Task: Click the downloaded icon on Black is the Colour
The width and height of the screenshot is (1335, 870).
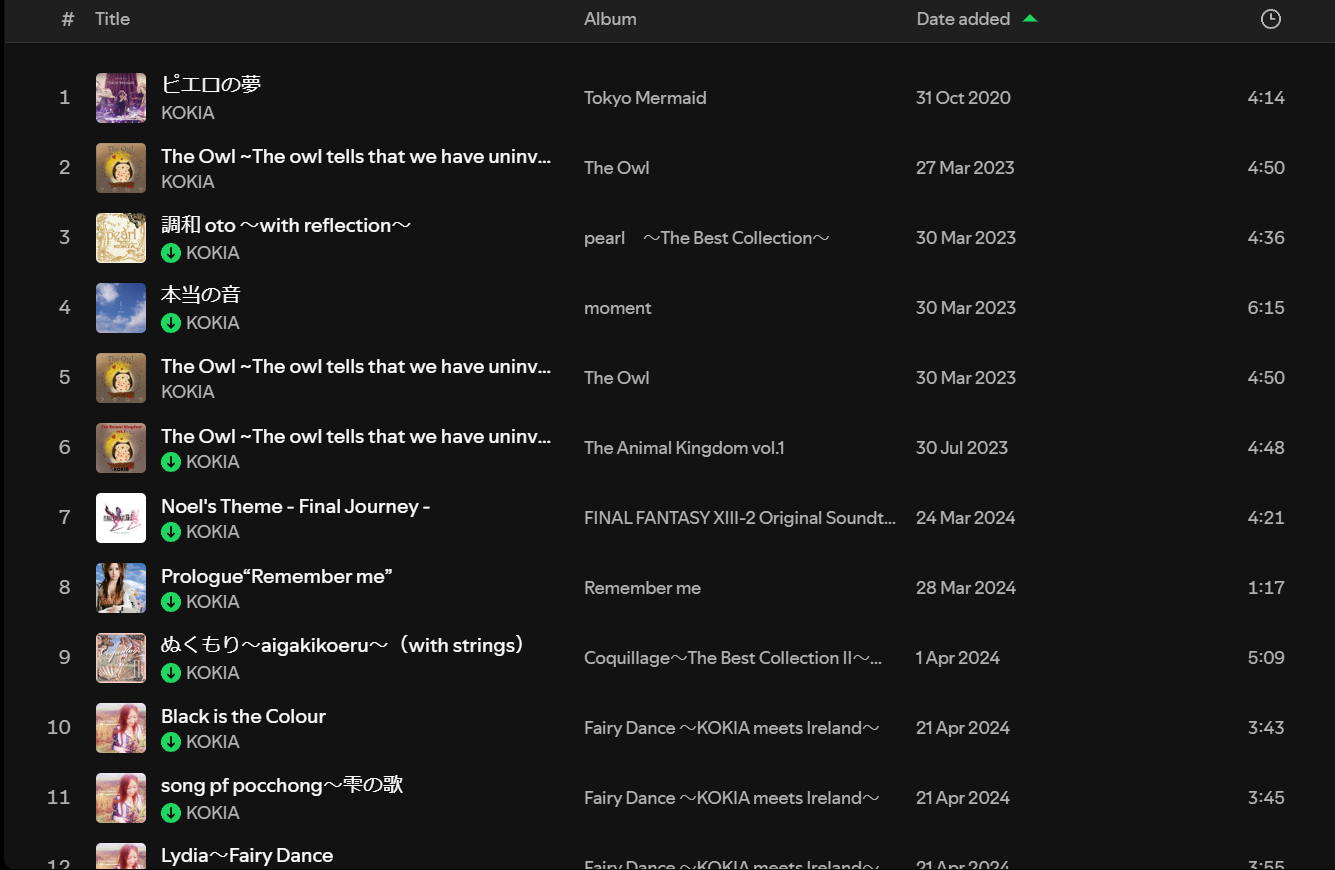Action: tap(171, 742)
